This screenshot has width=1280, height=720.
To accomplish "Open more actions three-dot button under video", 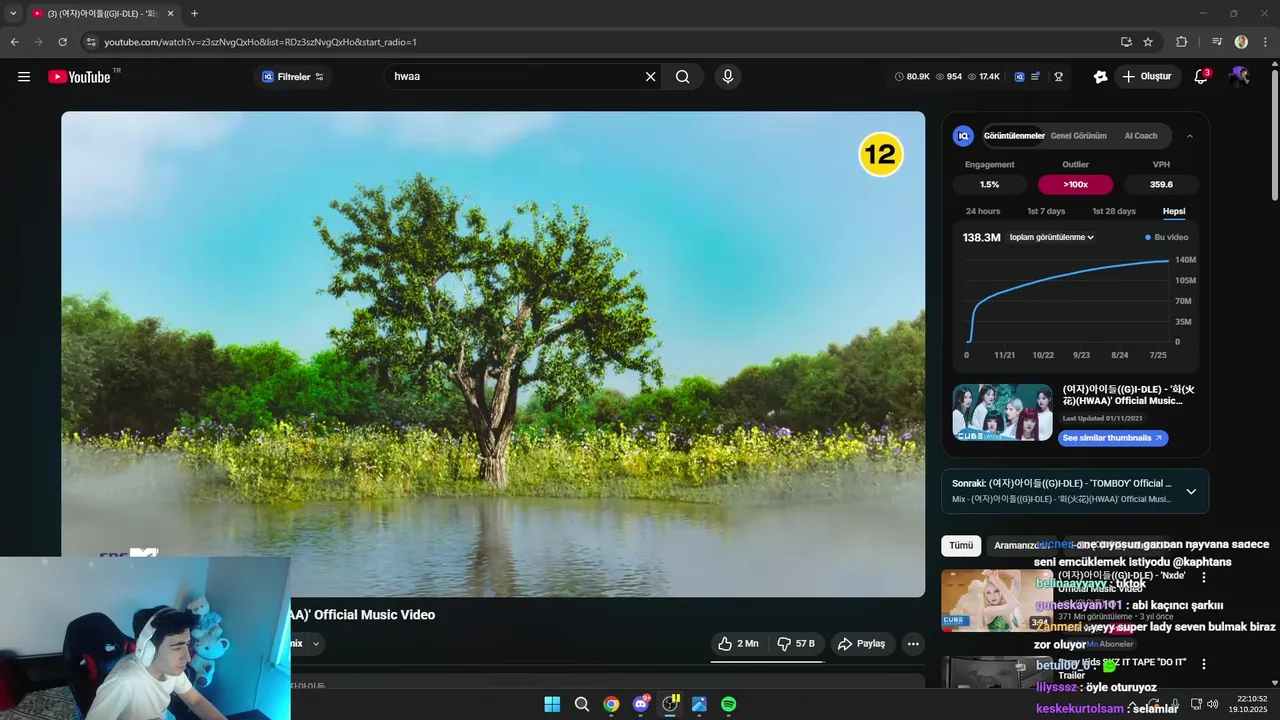I will (913, 644).
